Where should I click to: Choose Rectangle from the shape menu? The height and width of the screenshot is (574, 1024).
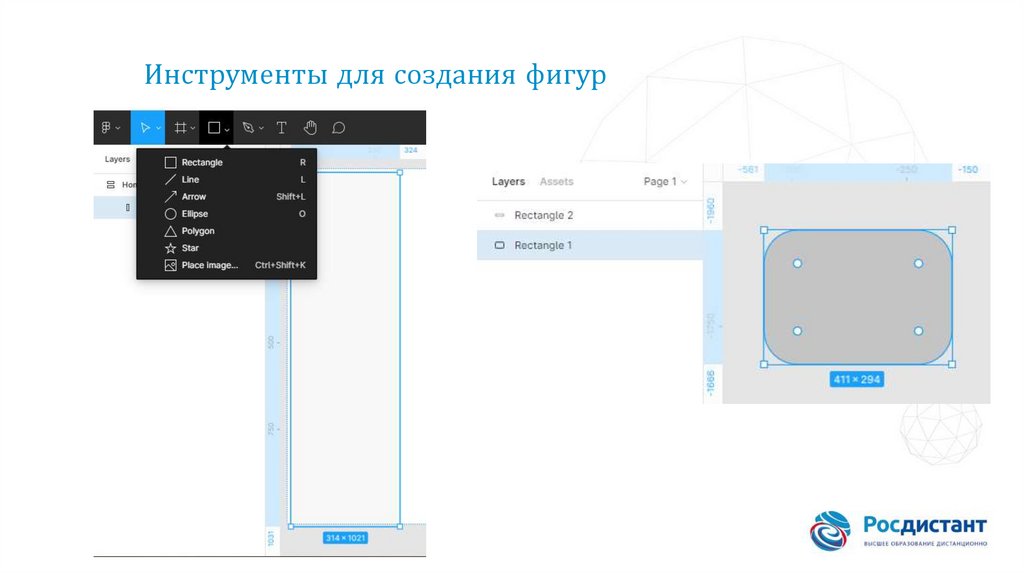[227, 163]
